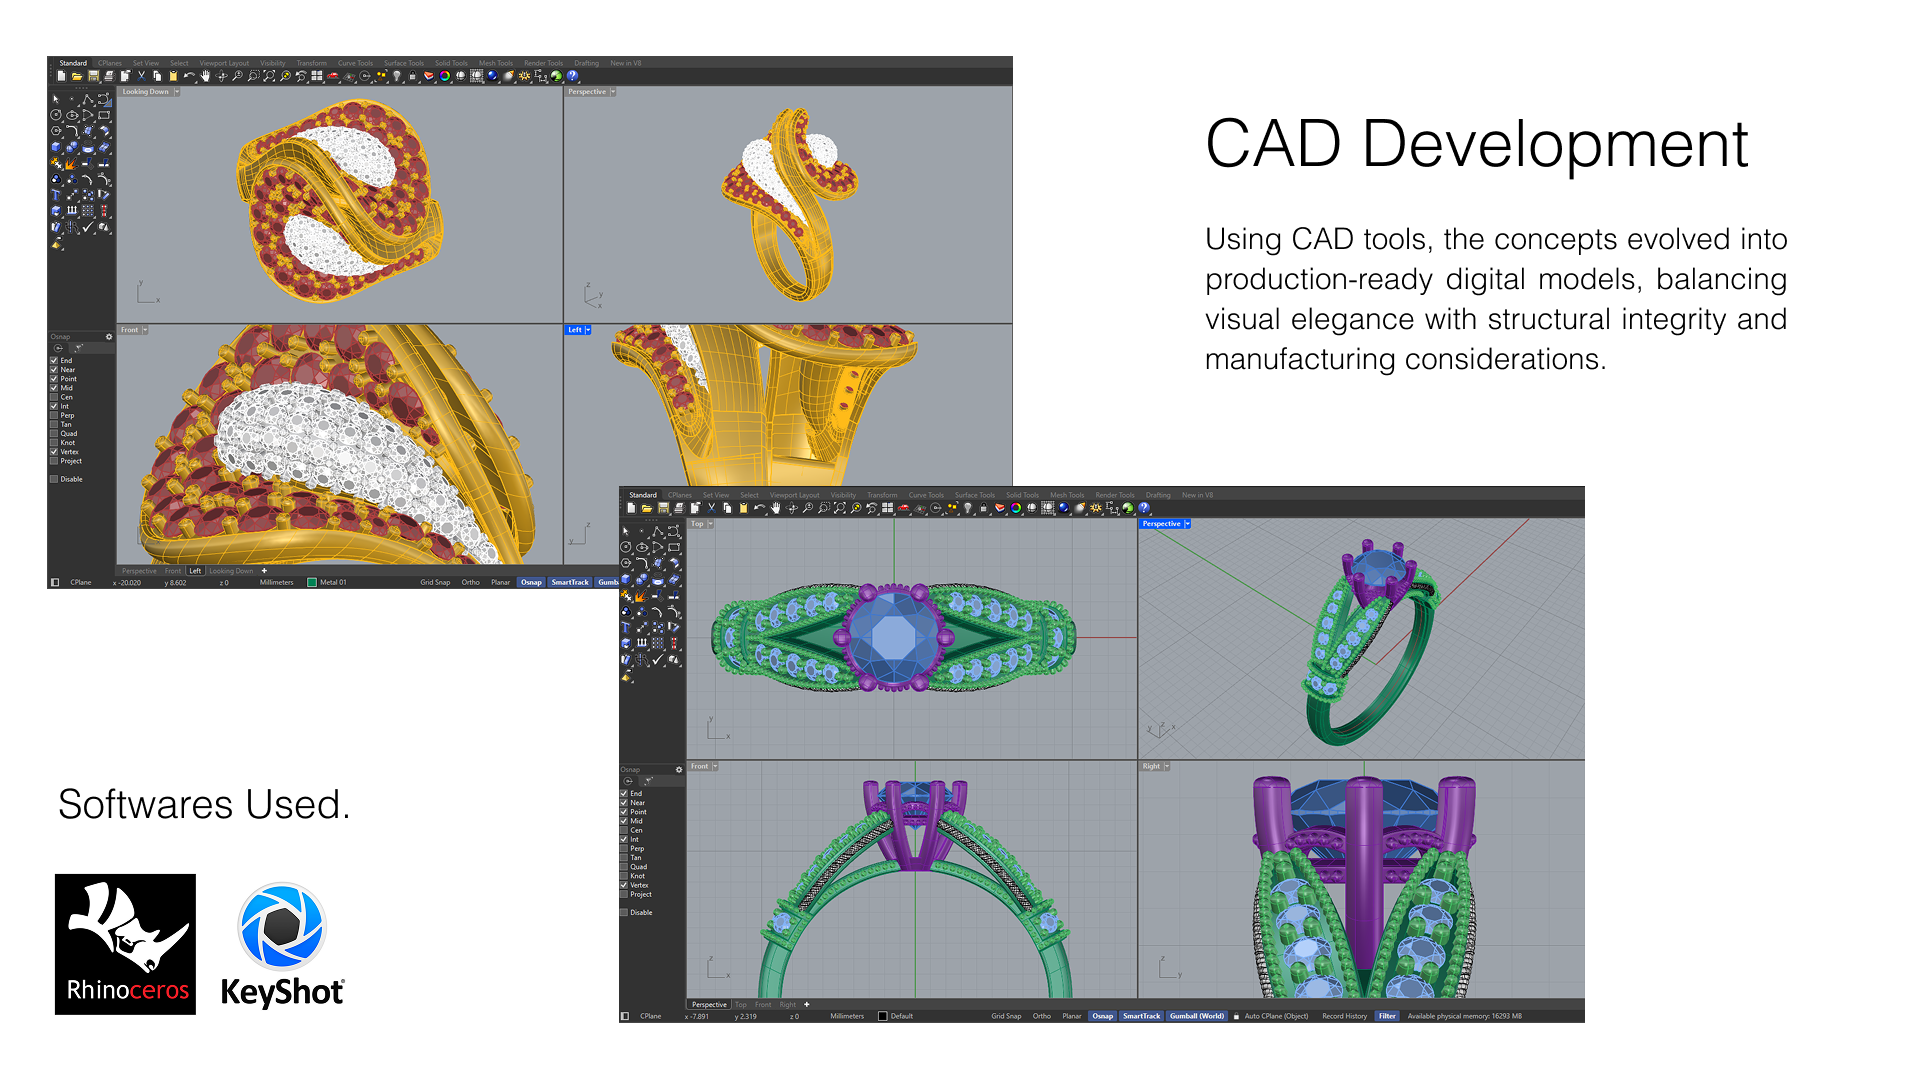Open Looking Down viewport dropdown in upper window
Screen dimensions: 1920x1080
pos(177,92)
